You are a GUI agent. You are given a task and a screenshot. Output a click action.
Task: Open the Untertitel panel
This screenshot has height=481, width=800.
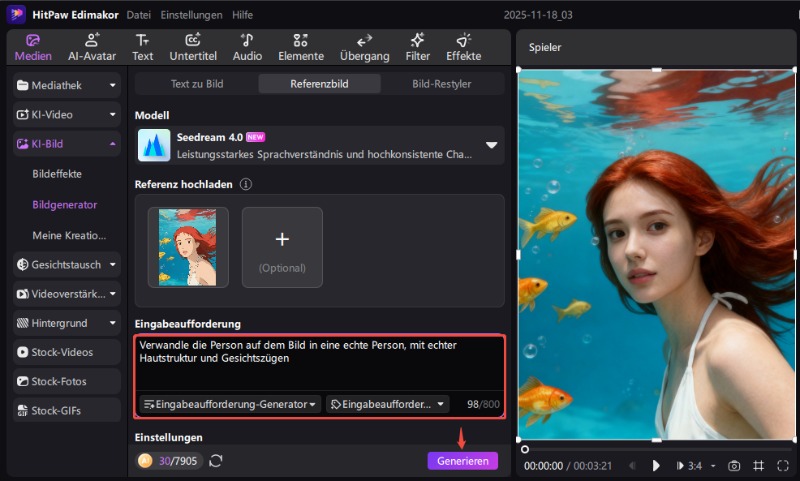point(193,47)
